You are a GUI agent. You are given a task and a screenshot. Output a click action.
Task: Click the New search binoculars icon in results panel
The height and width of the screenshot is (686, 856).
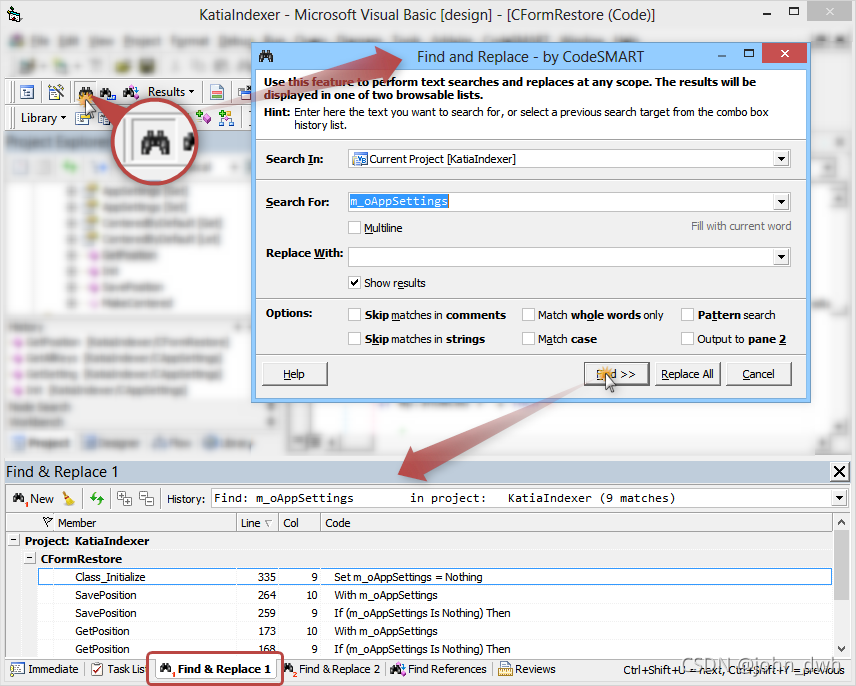coord(20,498)
